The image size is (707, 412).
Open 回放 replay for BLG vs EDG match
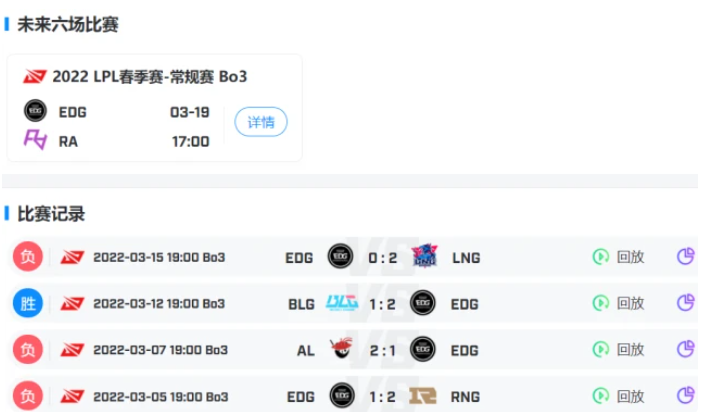point(618,303)
